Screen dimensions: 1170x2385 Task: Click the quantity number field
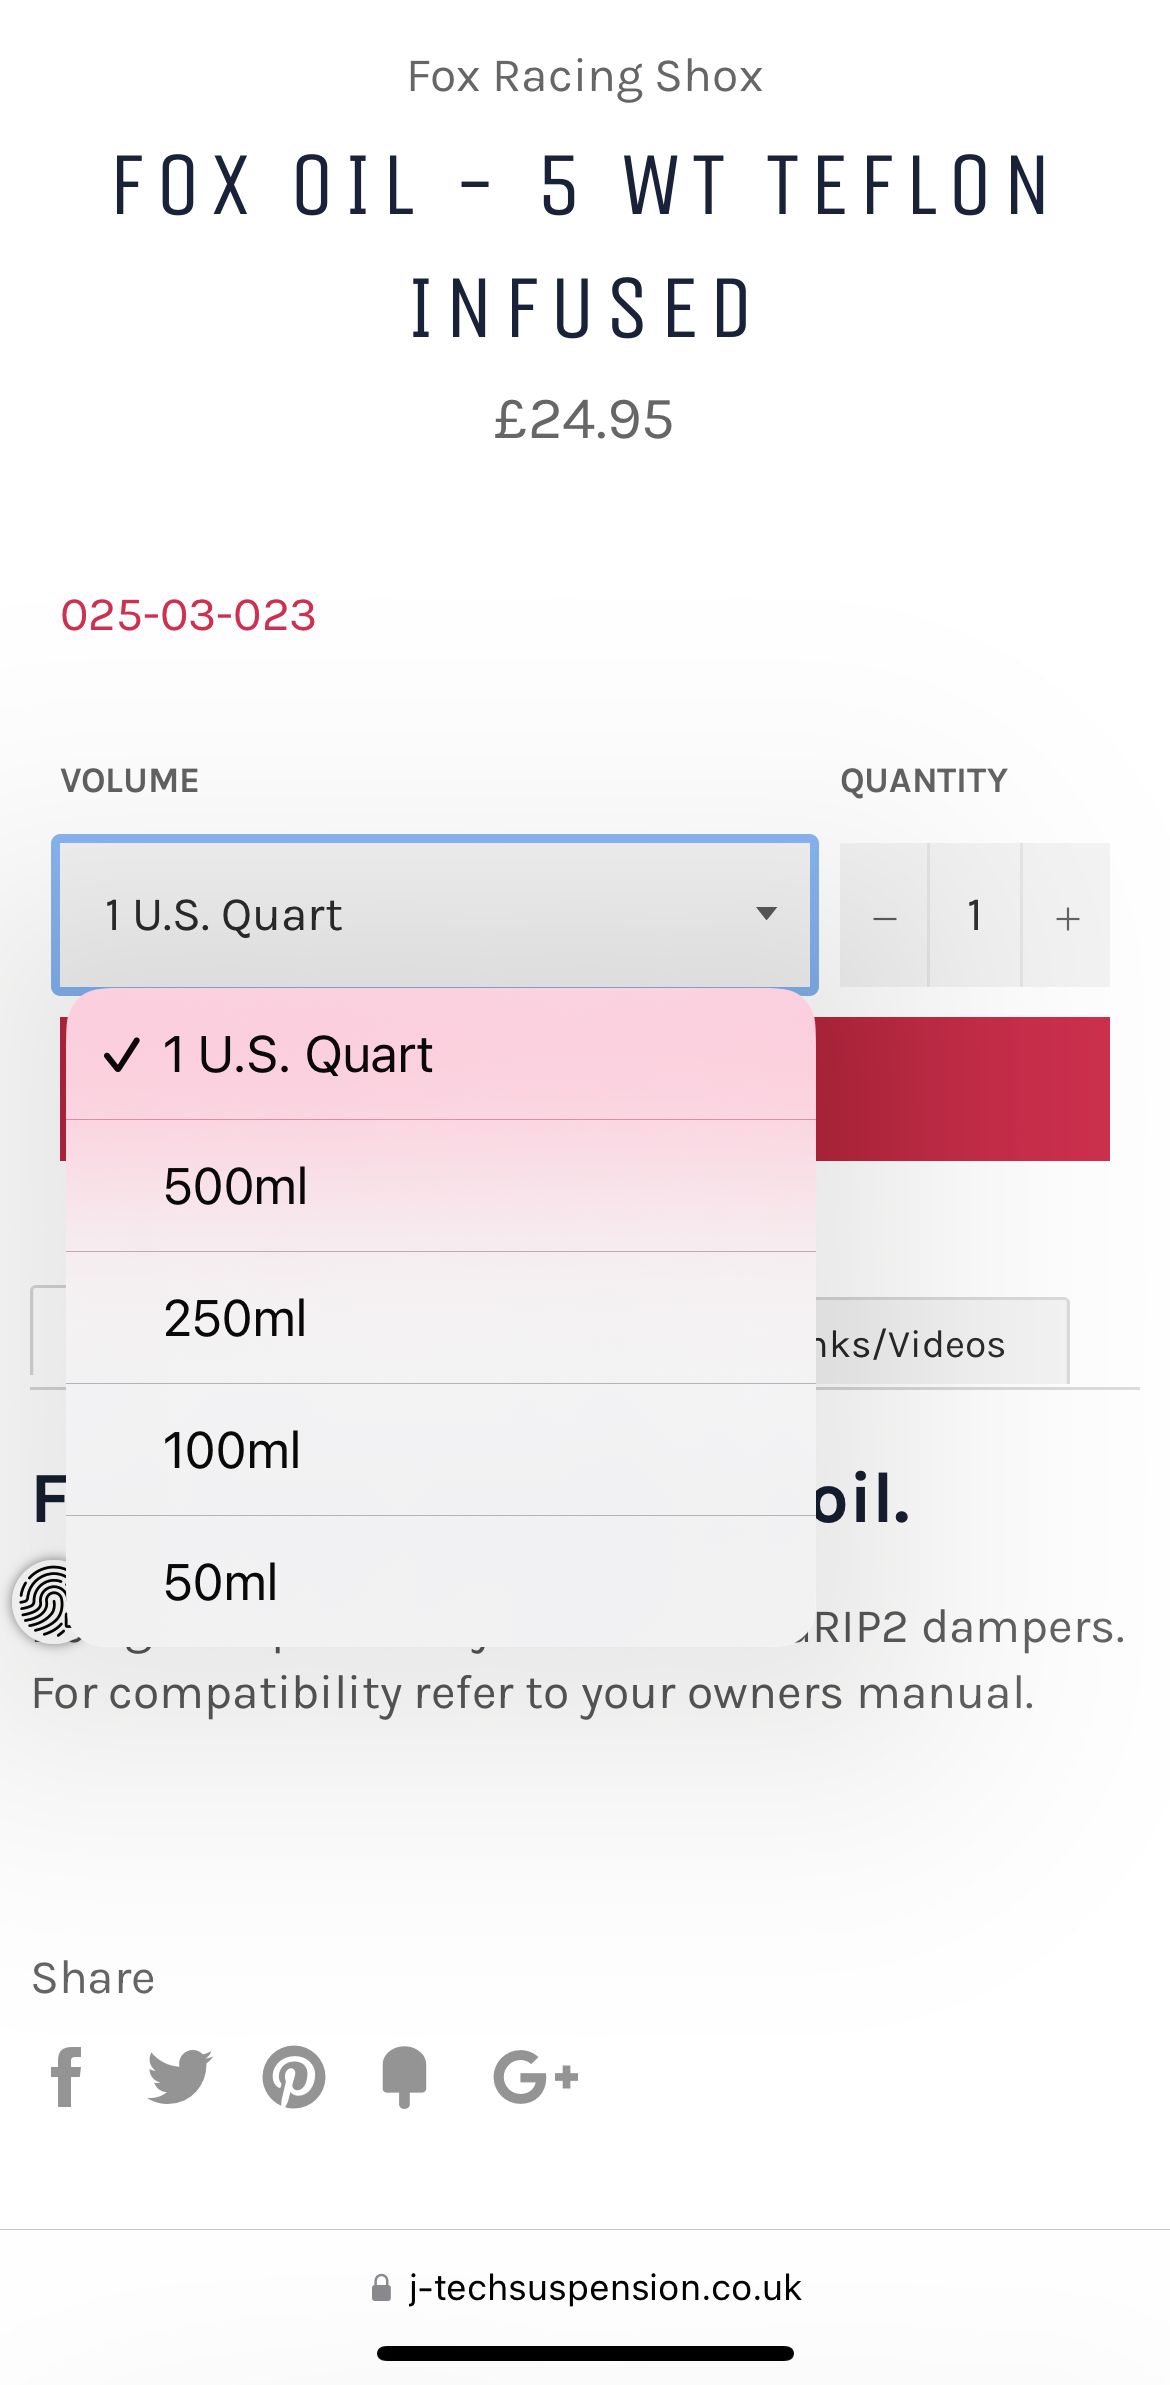[975, 915]
